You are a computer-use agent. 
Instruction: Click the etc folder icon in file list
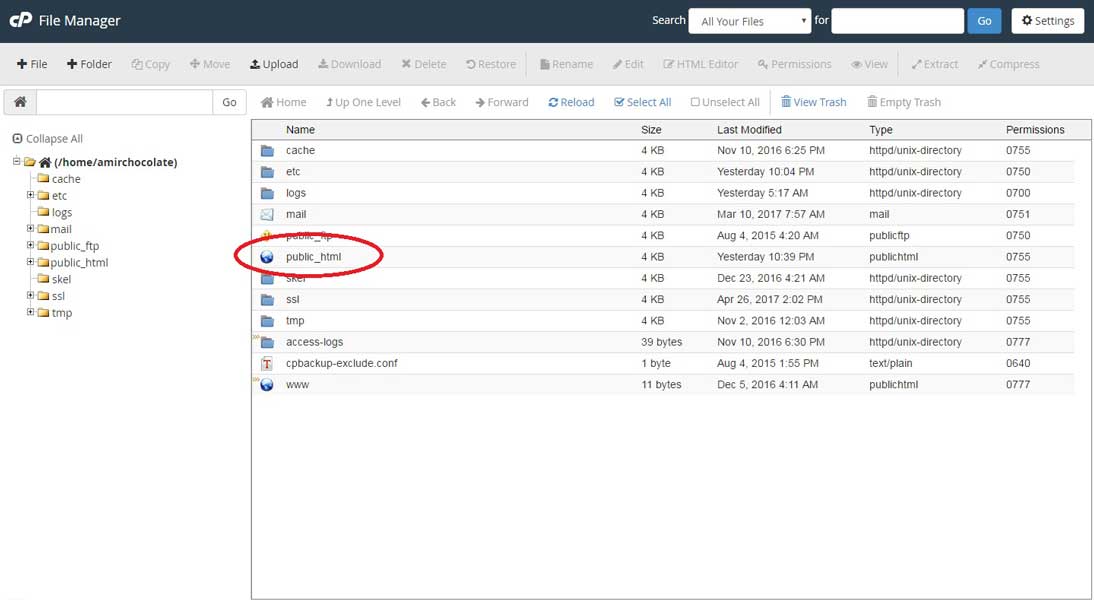point(267,172)
